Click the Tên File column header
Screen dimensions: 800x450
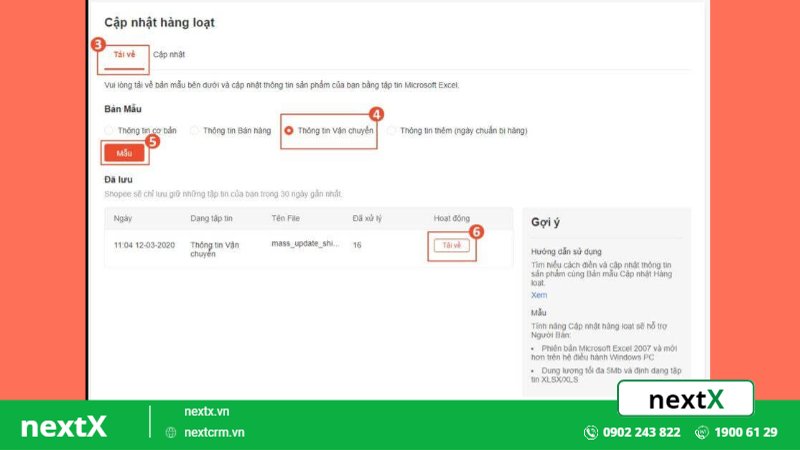point(286,218)
